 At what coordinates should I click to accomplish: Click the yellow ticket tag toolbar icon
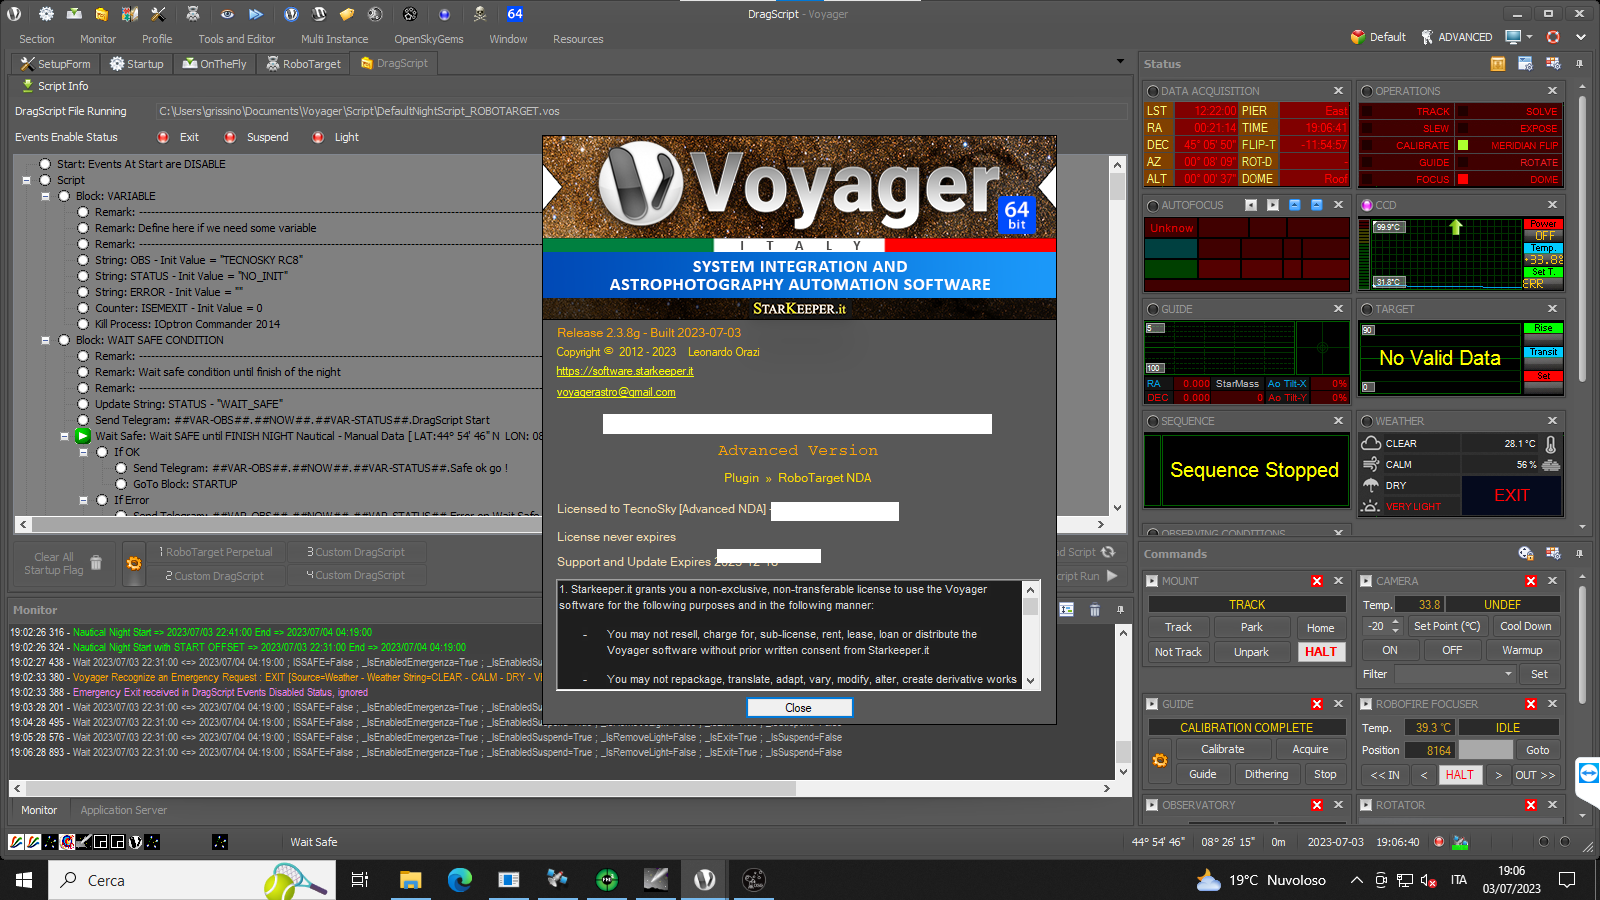click(x=346, y=14)
